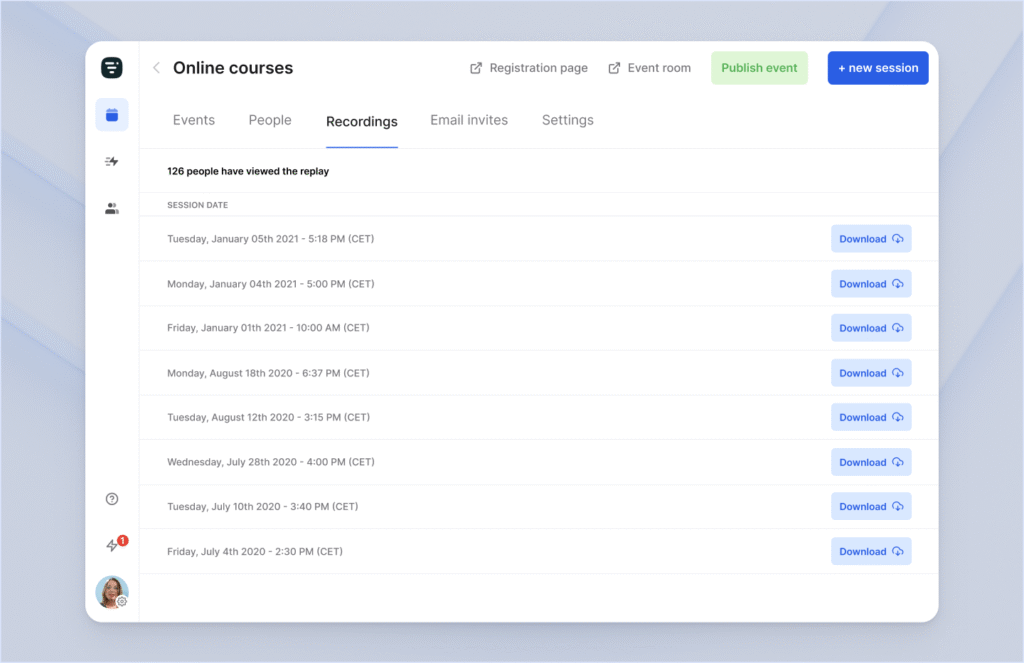Download the July 4th 2020 recording
The height and width of the screenshot is (663, 1024).
pos(870,551)
